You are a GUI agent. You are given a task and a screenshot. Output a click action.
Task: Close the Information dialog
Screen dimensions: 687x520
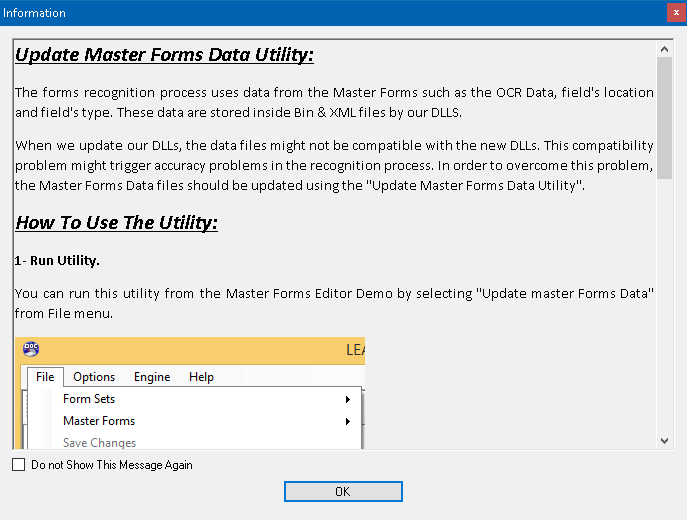click(x=676, y=13)
